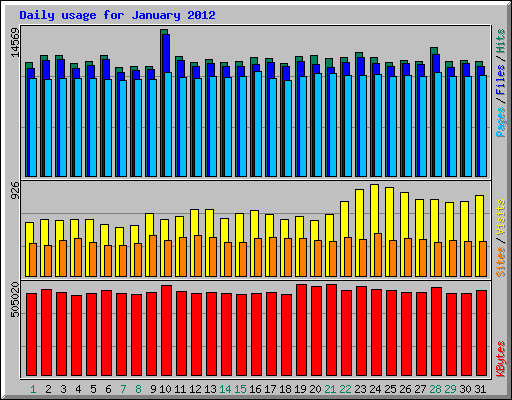Click day label 24 on the x-axis
The image size is (512, 400).
[x=375, y=389]
